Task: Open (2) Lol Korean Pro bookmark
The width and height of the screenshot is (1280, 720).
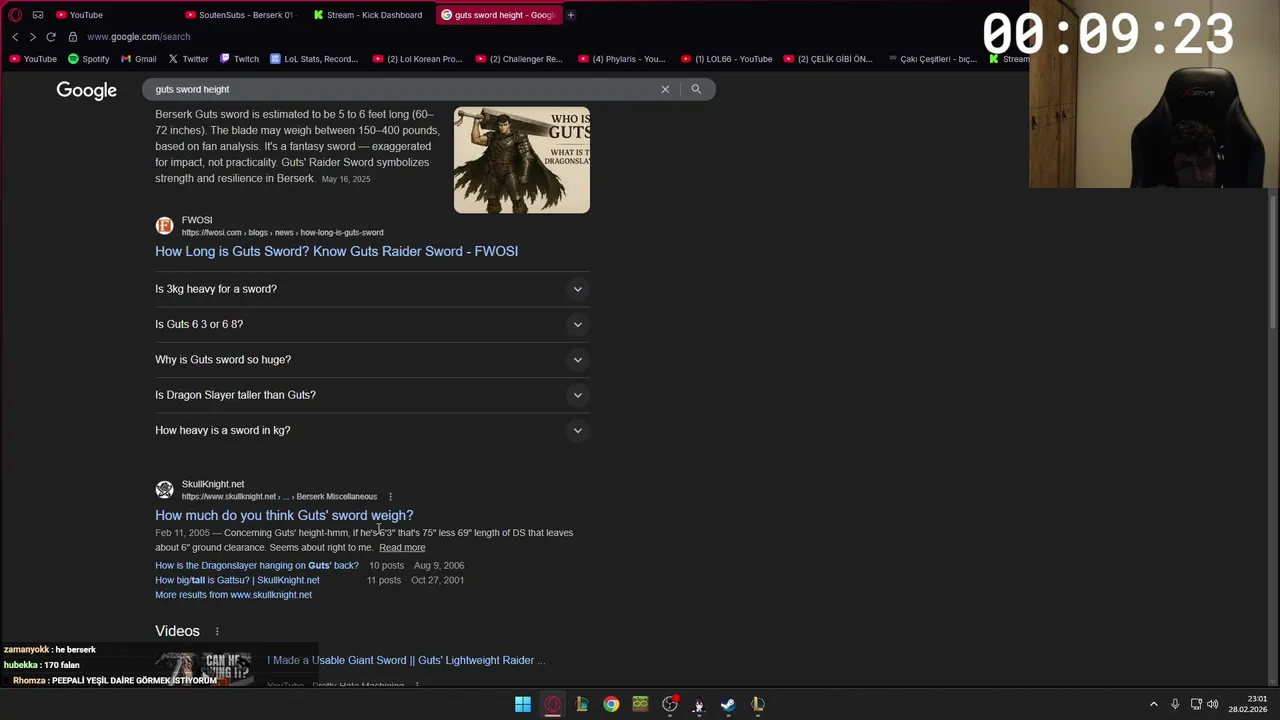Action: (x=417, y=59)
